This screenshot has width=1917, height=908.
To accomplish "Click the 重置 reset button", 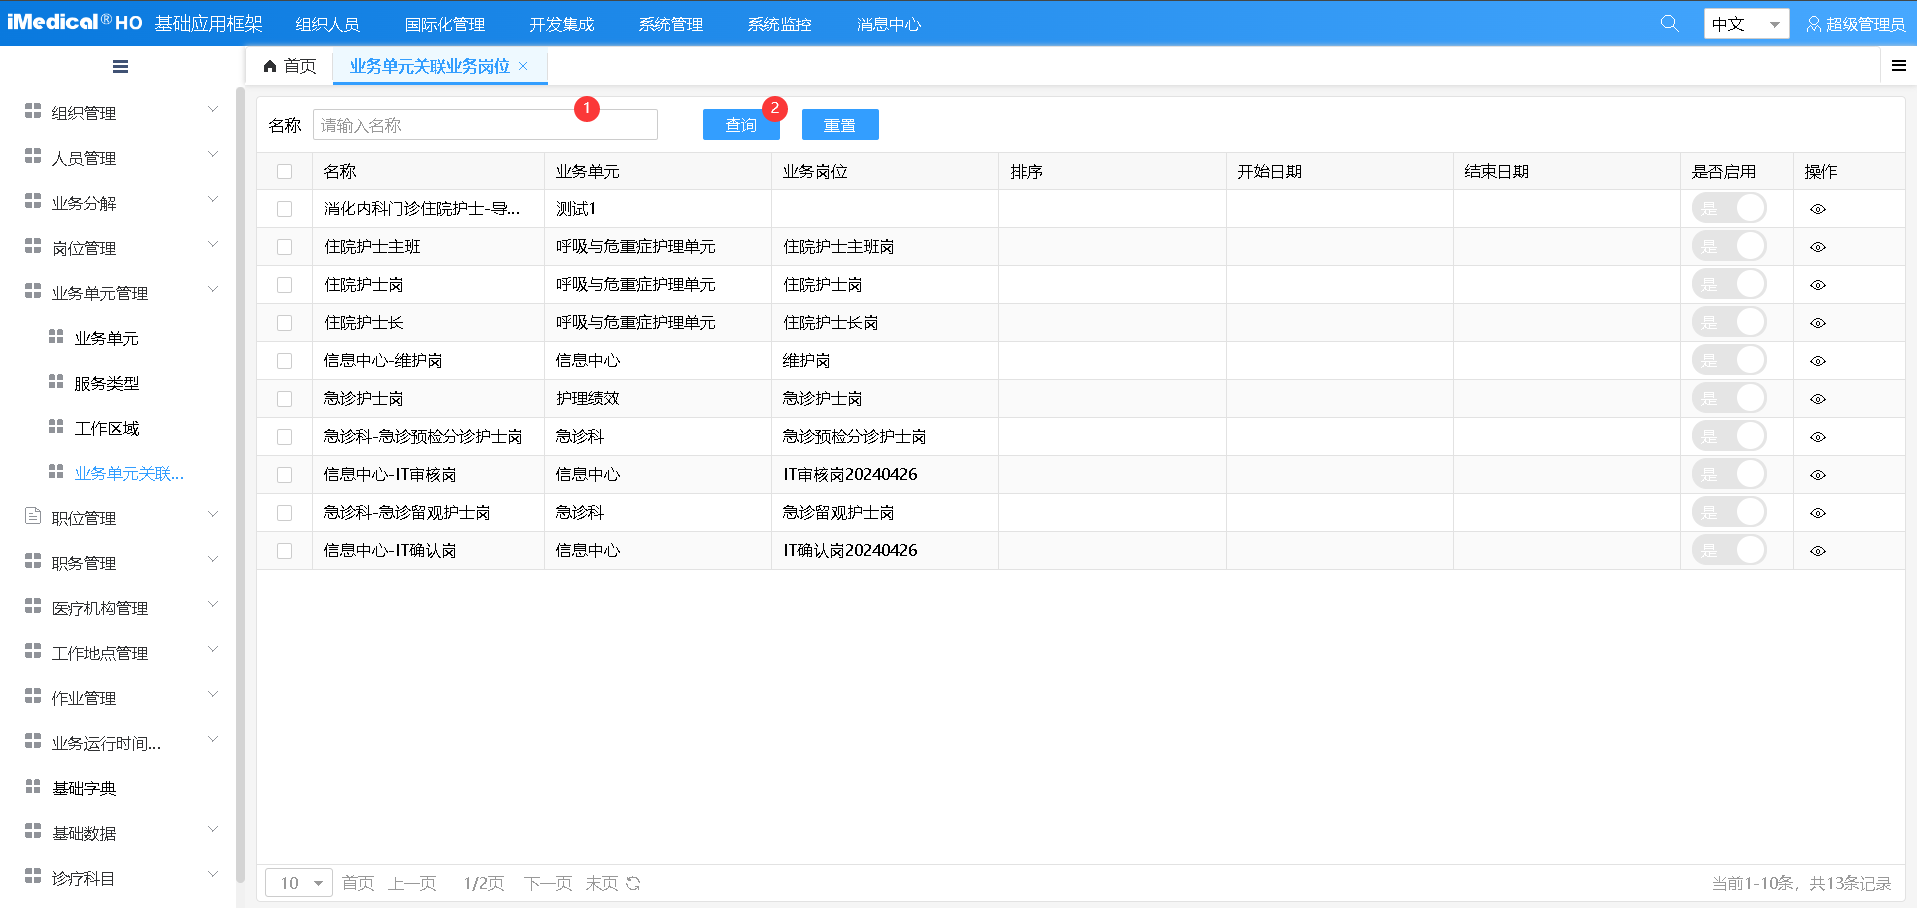I will 839,124.
